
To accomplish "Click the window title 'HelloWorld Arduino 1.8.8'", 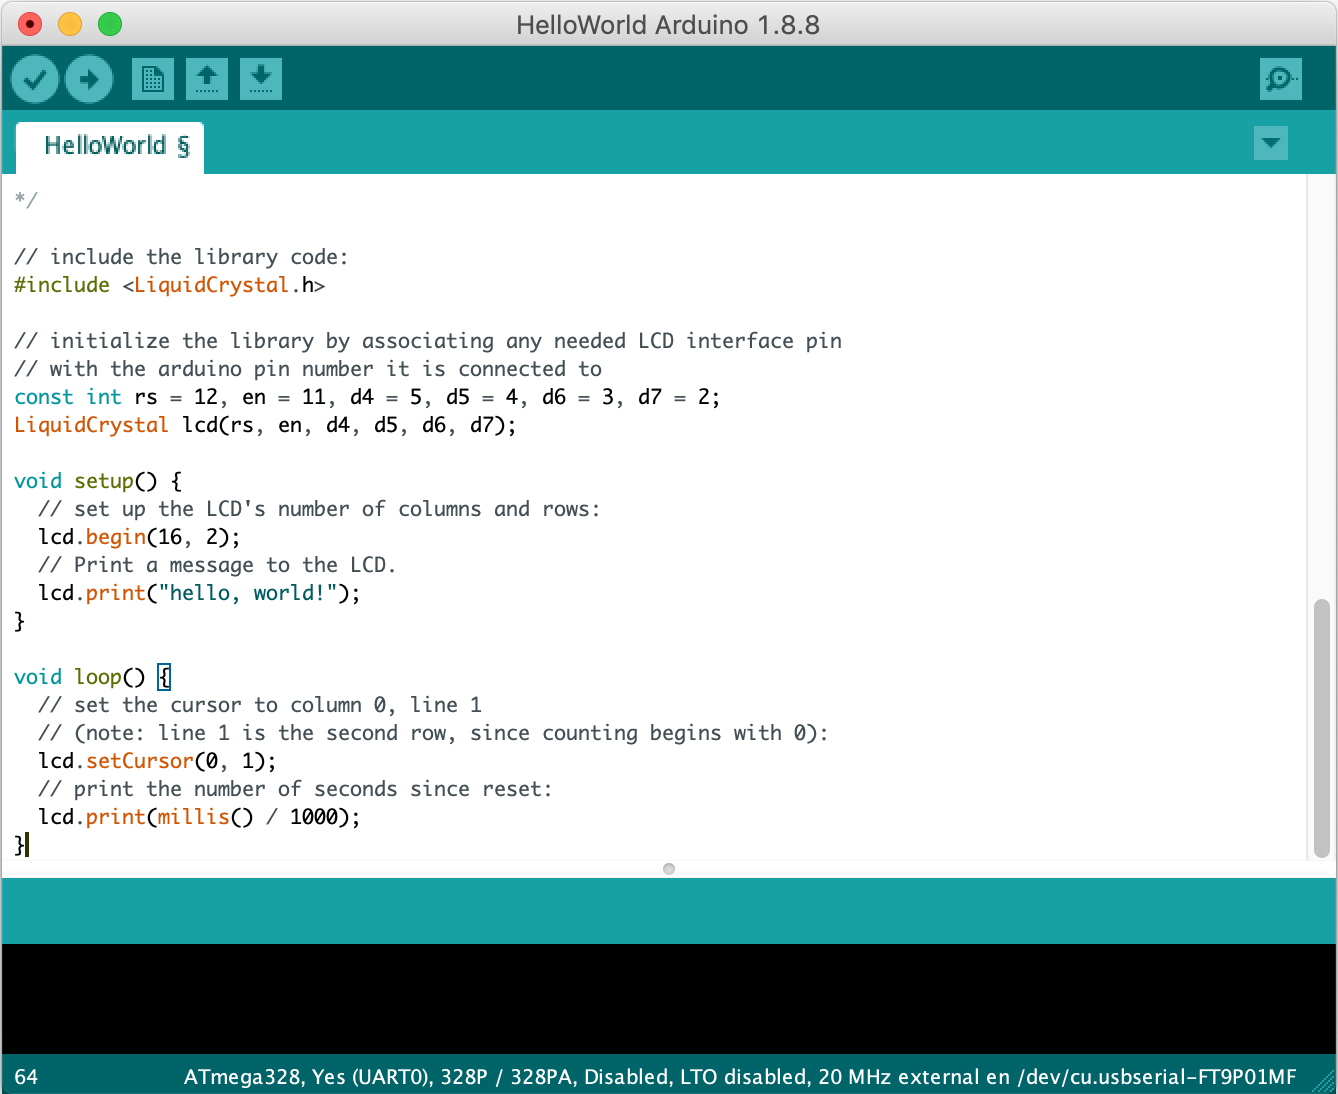I will [668, 25].
